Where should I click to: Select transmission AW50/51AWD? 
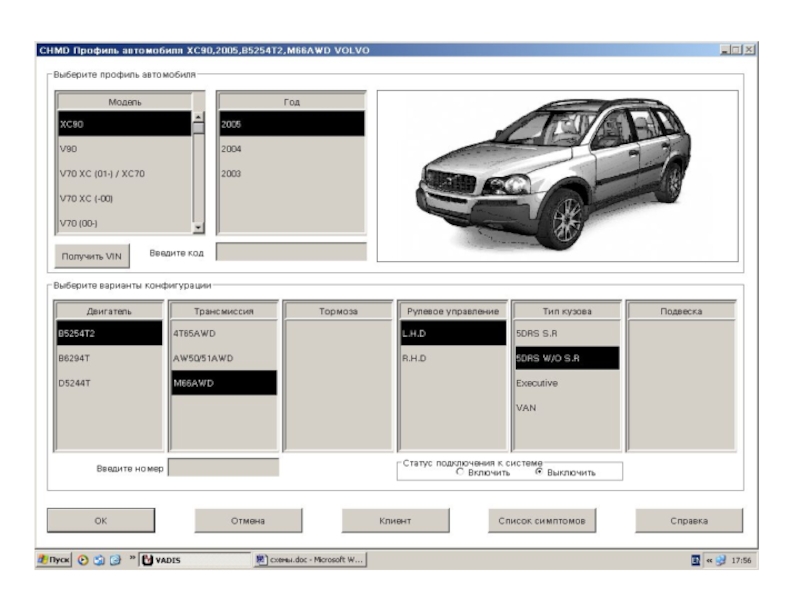tap(224, 358)
